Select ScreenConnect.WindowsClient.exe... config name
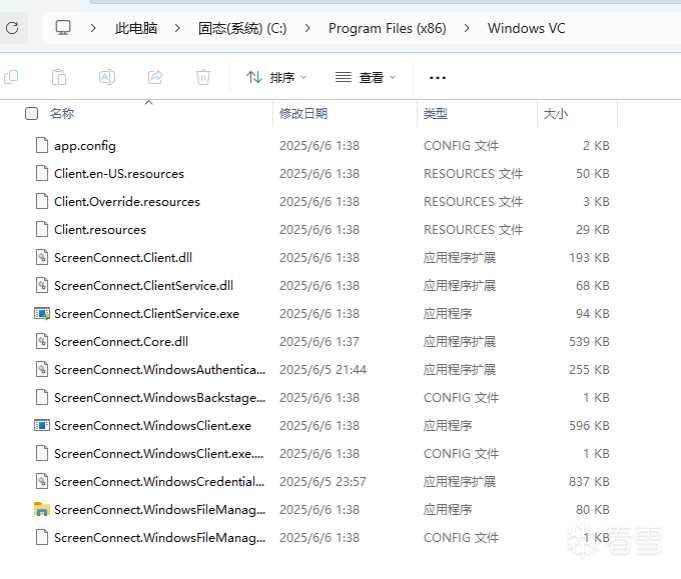 pos(159,454)
